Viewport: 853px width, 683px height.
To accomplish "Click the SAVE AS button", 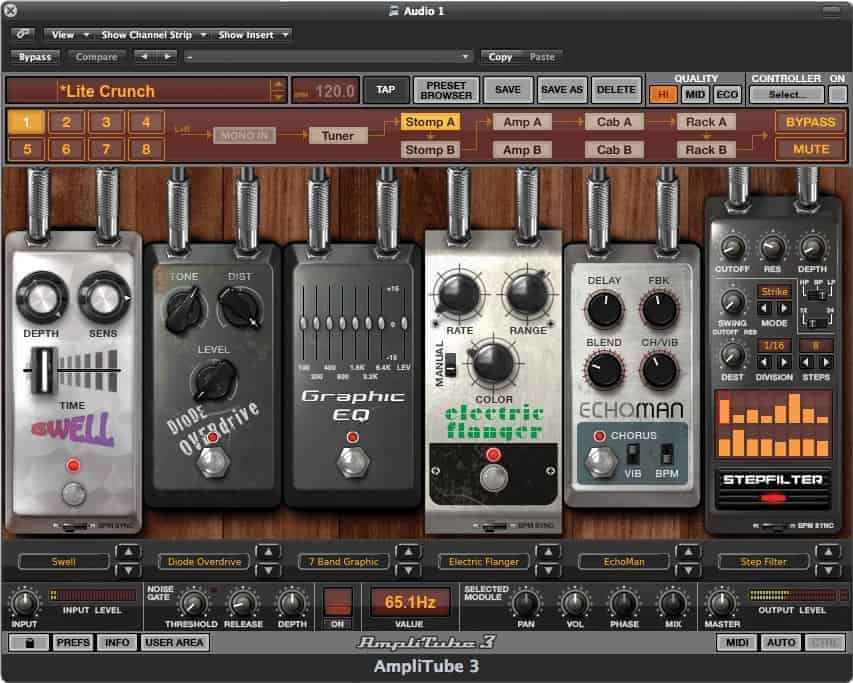I will pyautogui.click(x=561, y=90).
